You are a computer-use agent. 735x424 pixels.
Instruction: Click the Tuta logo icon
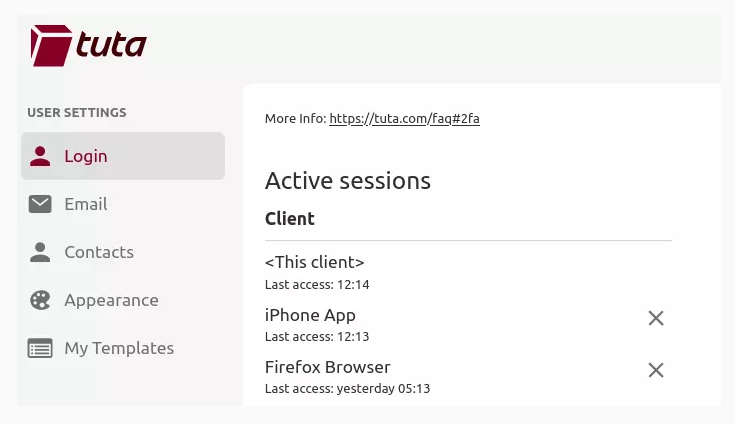point(50,45)
